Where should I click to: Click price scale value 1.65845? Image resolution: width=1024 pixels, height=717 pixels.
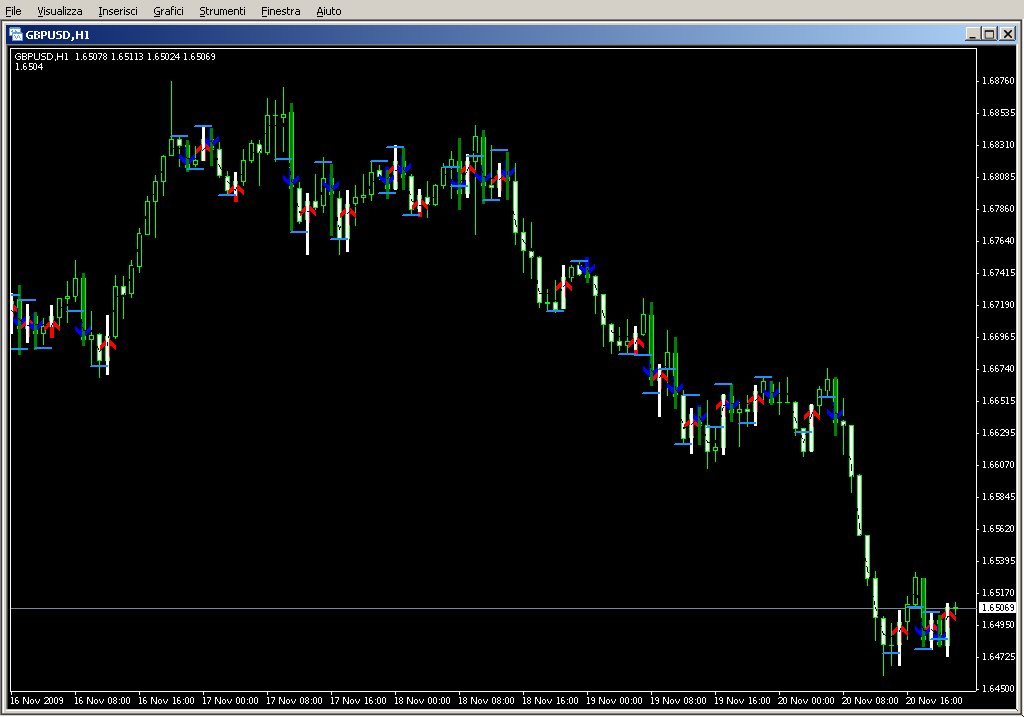click(999, 496)
